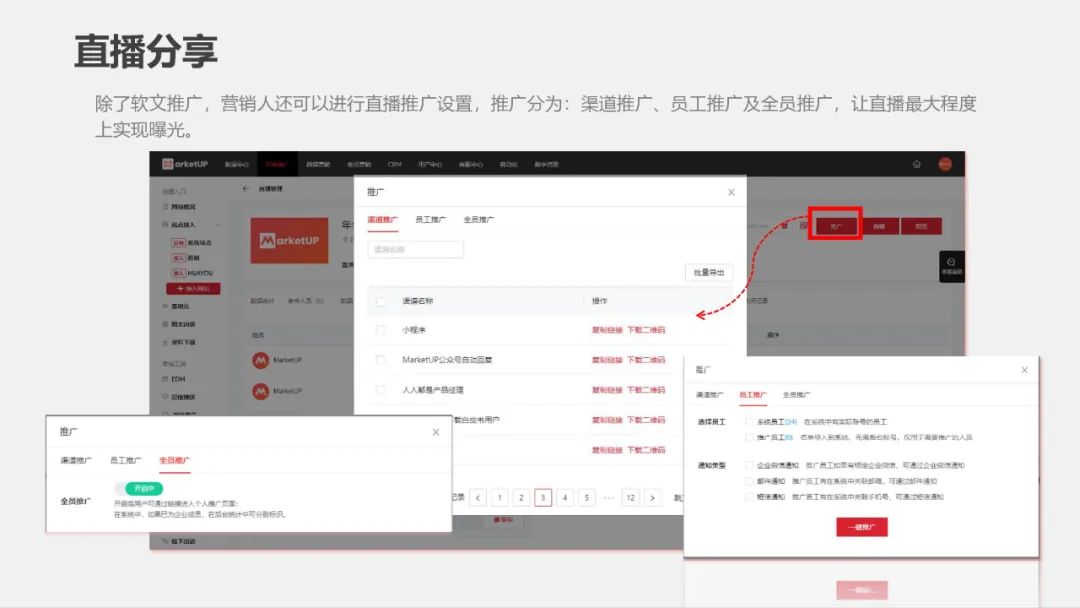Check the 小程序 row checkbox
This screenshot has height=608, width=1080.
point(380,331)
